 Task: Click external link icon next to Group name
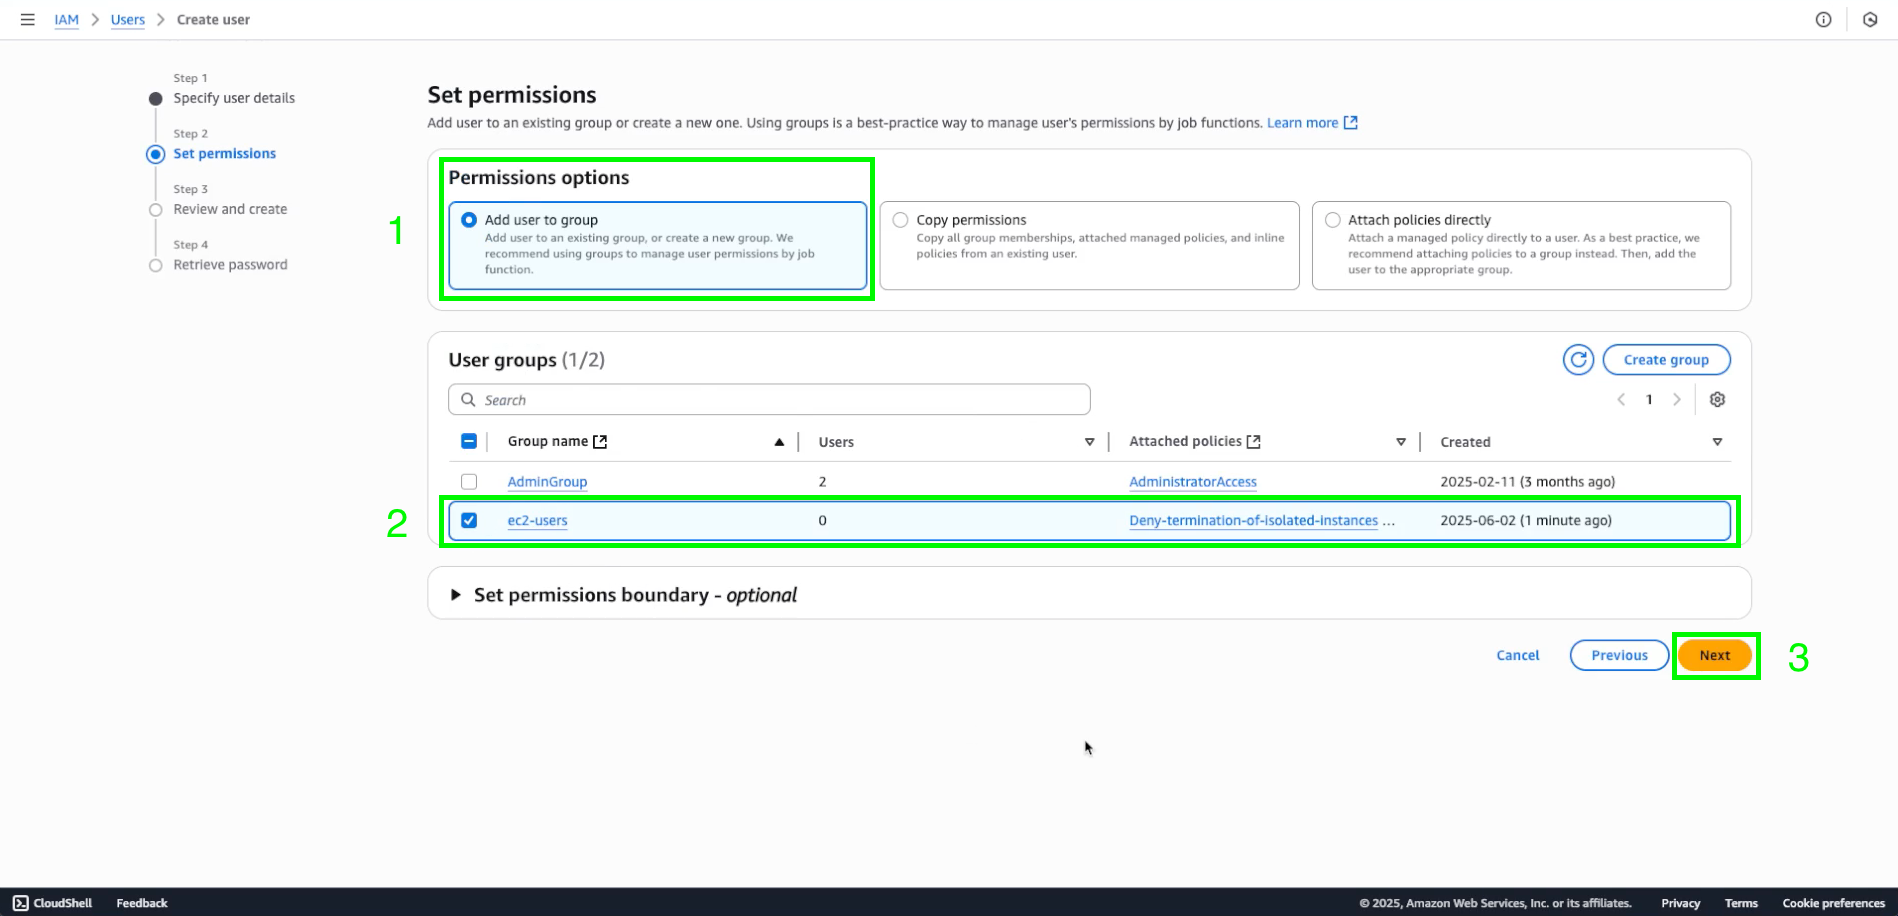click(x=600, y=441)
